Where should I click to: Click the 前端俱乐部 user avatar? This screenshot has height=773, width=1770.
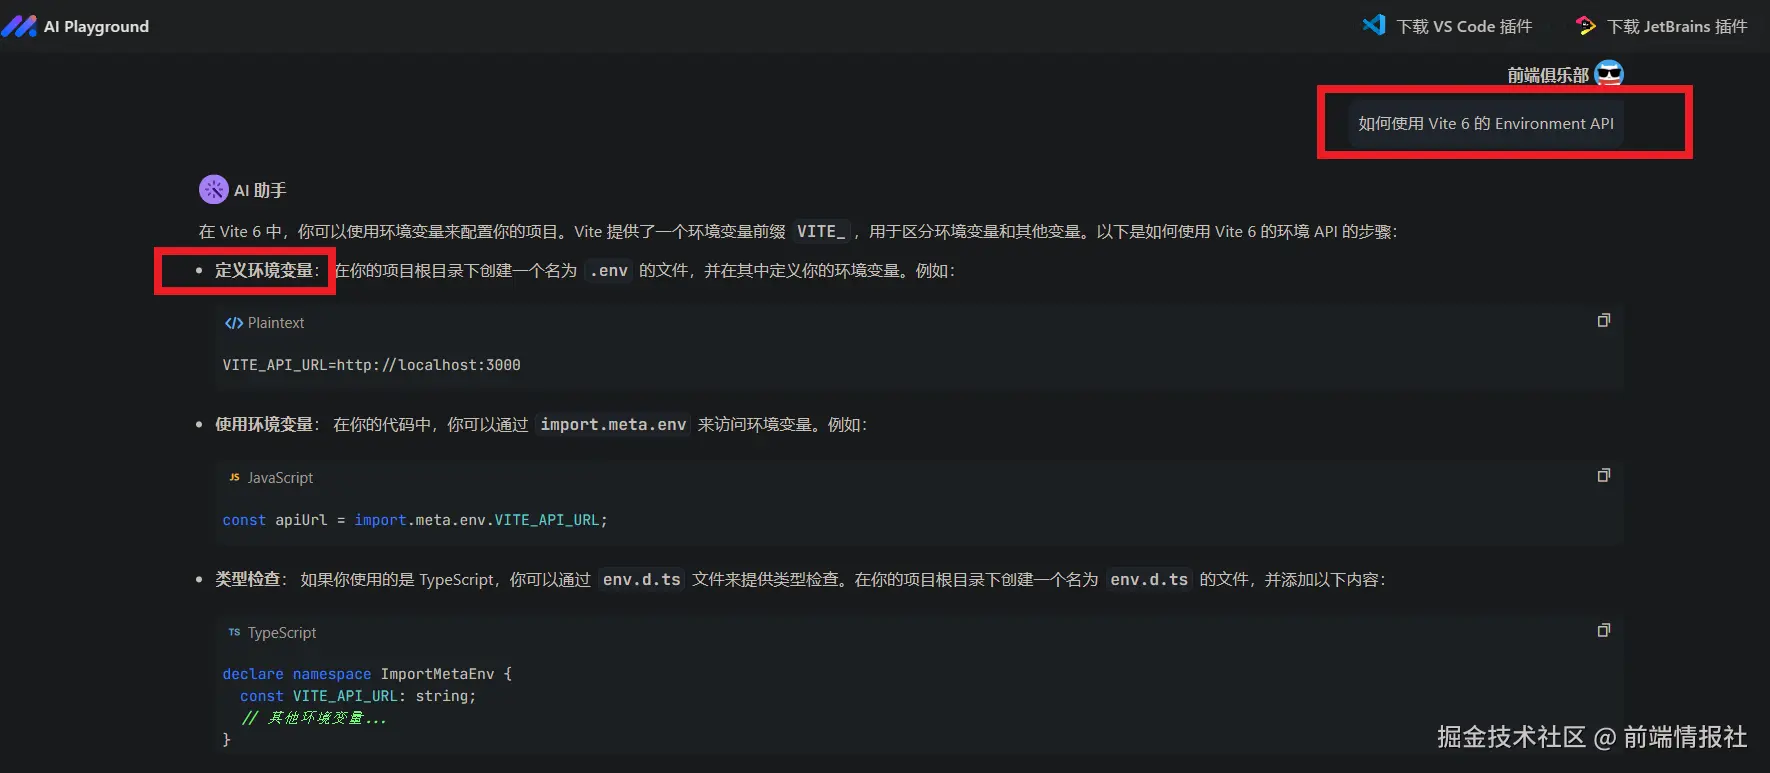click(x=1609, y=74)
